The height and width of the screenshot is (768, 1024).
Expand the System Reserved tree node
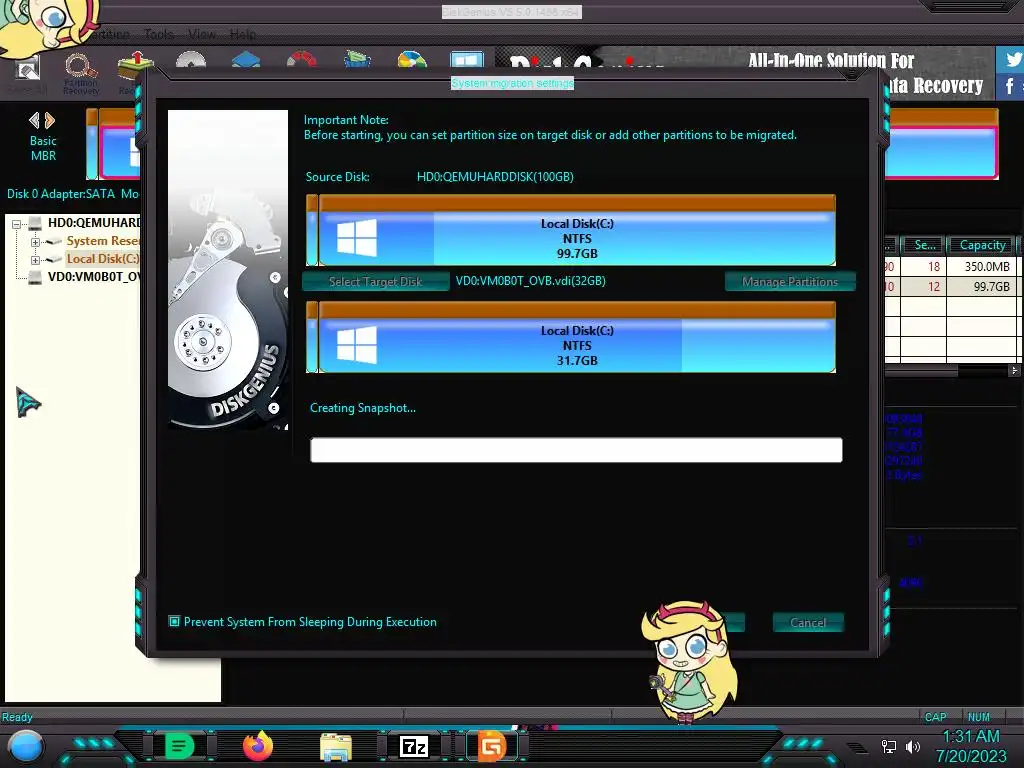(35, 242)
